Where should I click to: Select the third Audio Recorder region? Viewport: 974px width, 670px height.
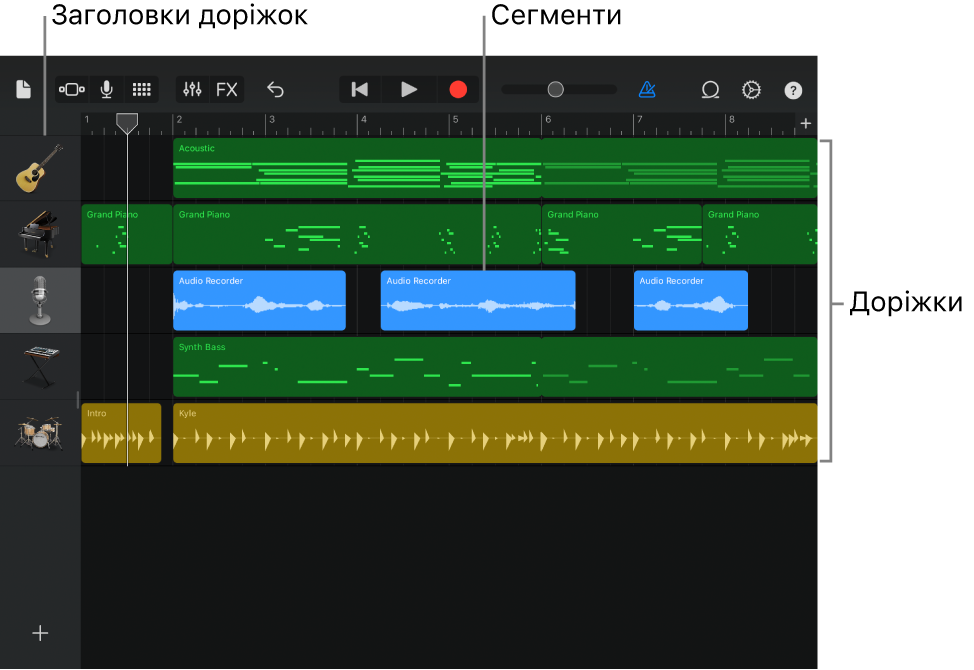pos(691,301)
